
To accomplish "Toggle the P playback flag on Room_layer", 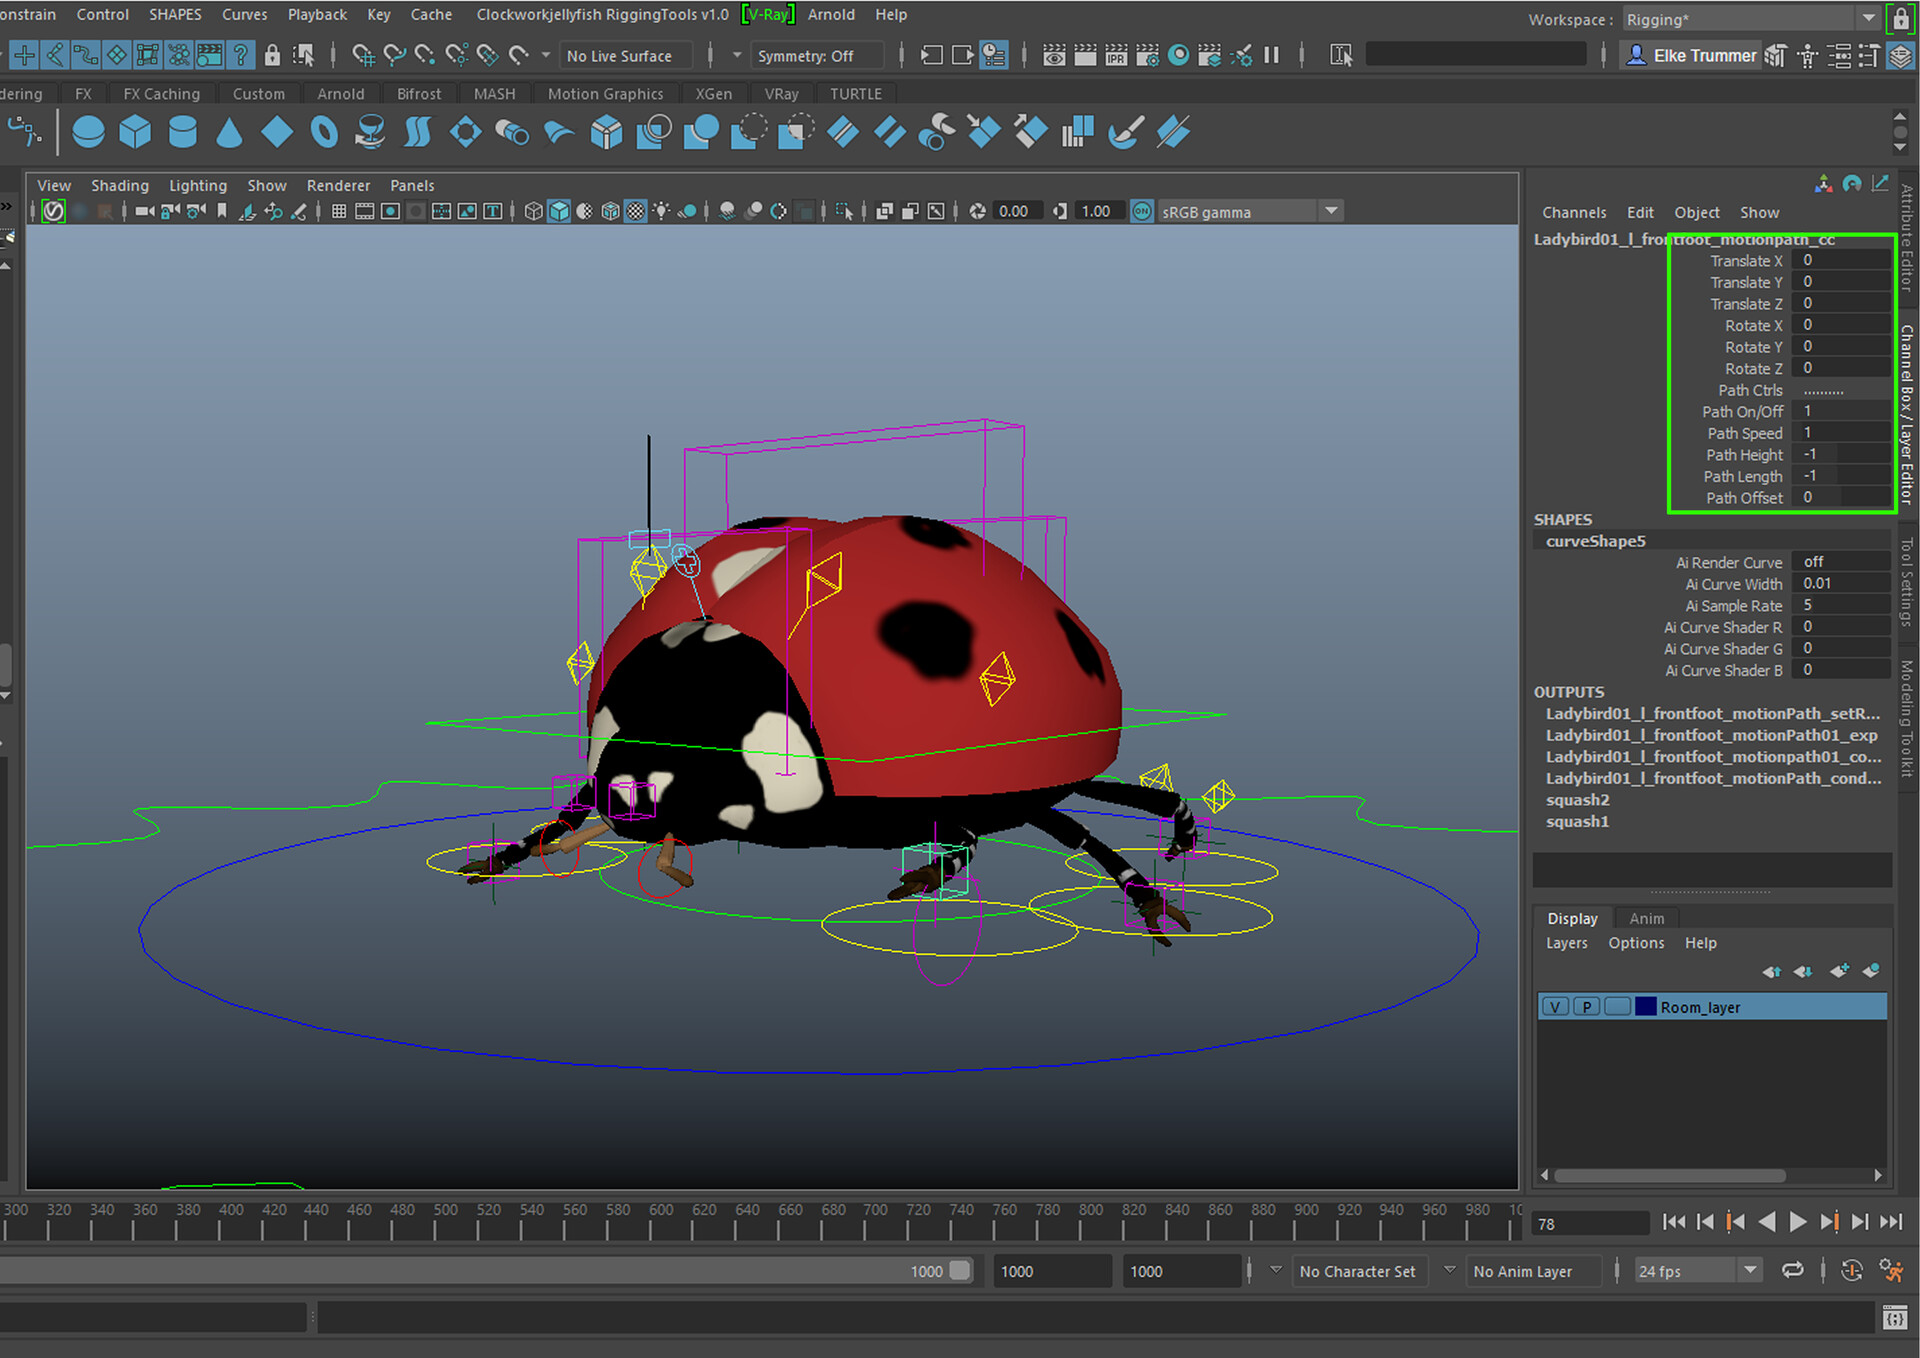I will [1586, 1006].
